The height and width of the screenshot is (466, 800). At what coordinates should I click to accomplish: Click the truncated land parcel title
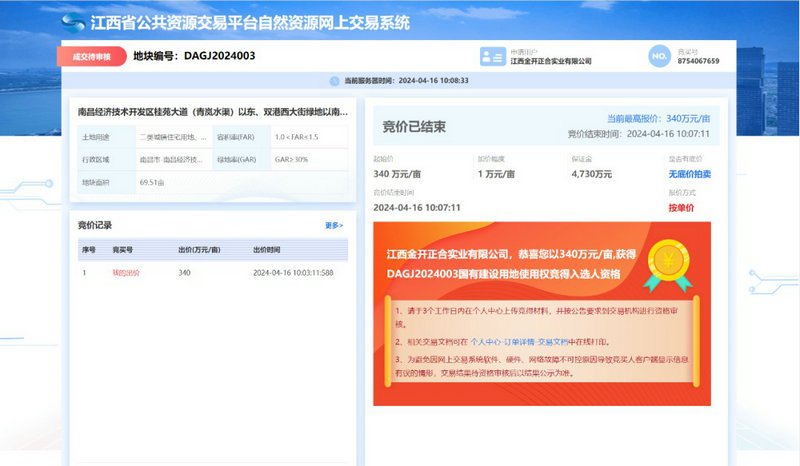[x=212, y=113]
